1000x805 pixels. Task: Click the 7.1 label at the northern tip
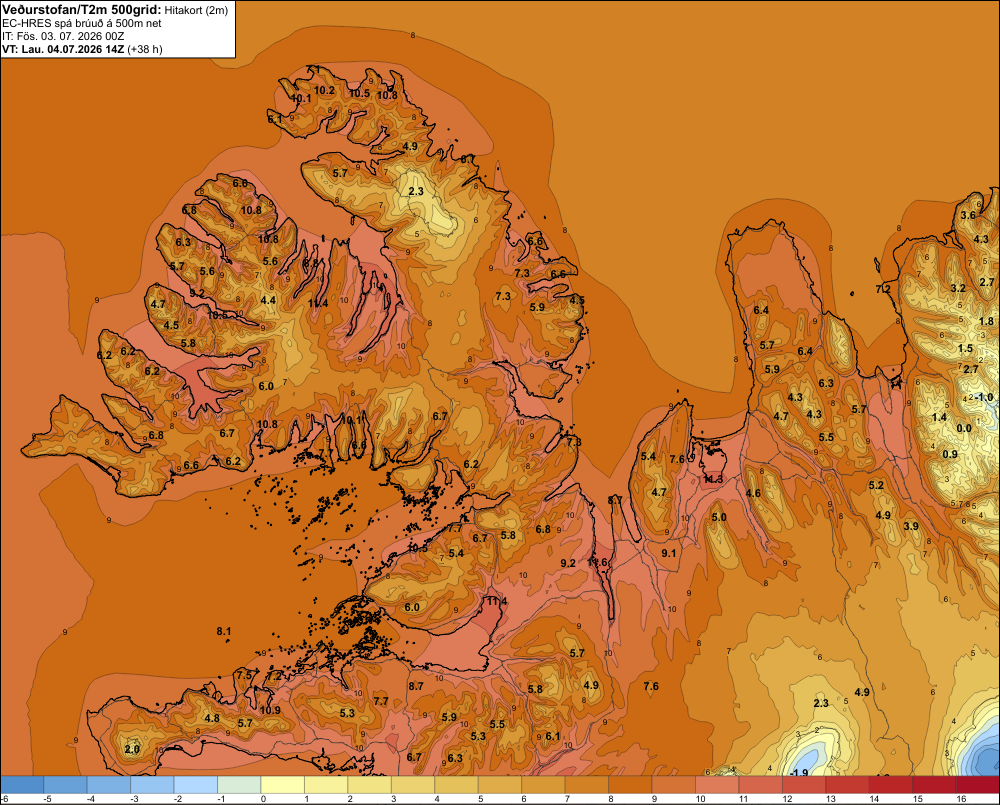[x=313, y=69]
